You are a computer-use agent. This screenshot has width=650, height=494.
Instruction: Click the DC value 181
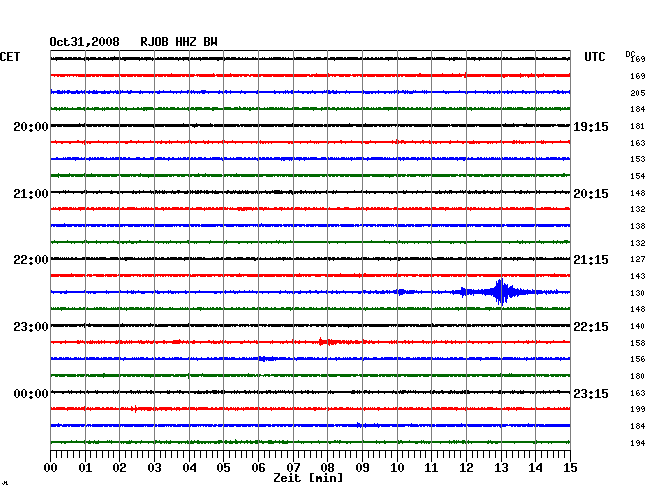tap(638, 126)
